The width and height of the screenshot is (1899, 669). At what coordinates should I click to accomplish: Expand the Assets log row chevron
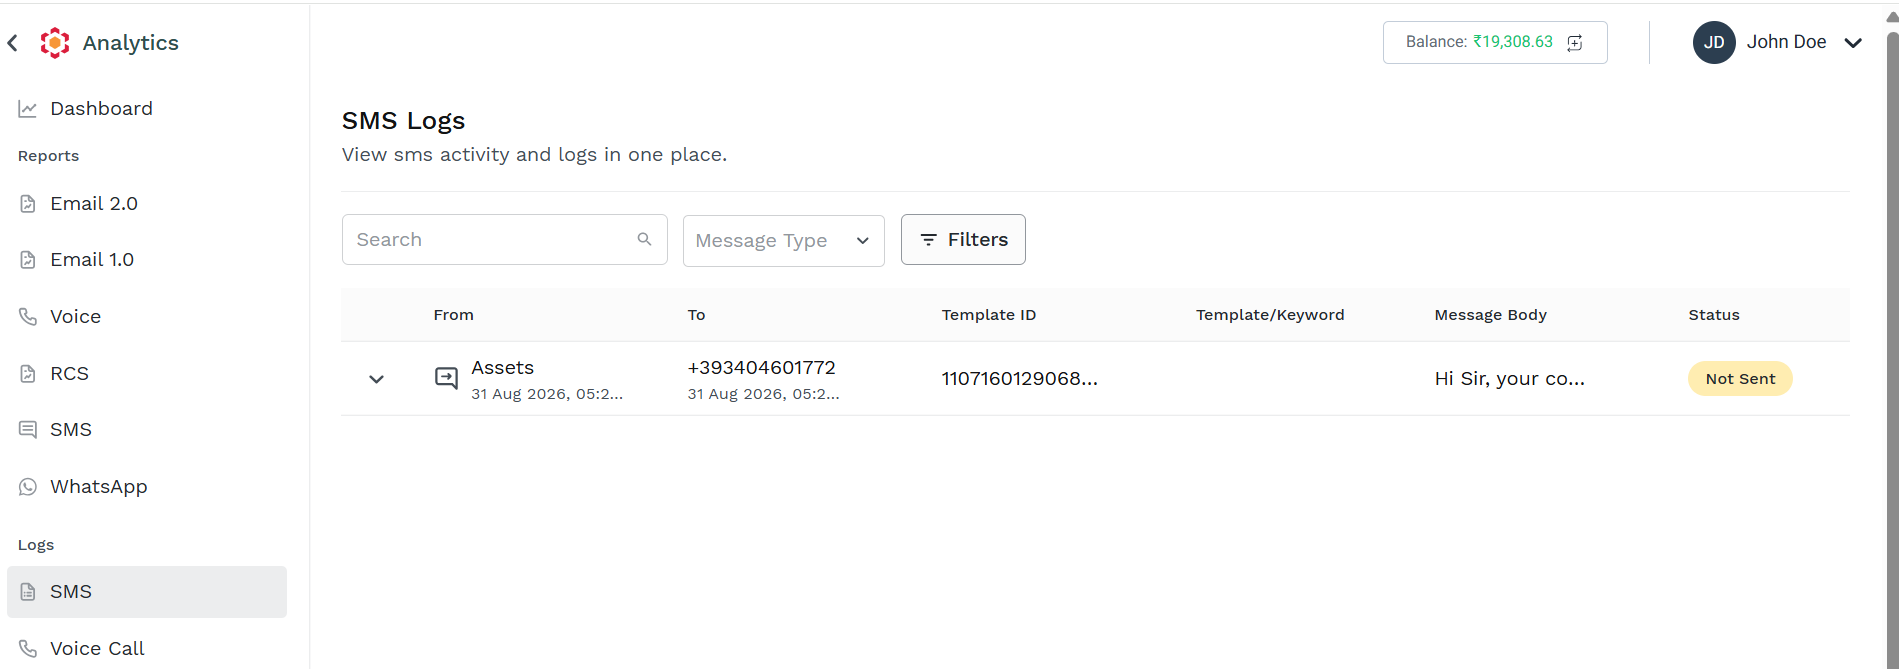[376, 379]
